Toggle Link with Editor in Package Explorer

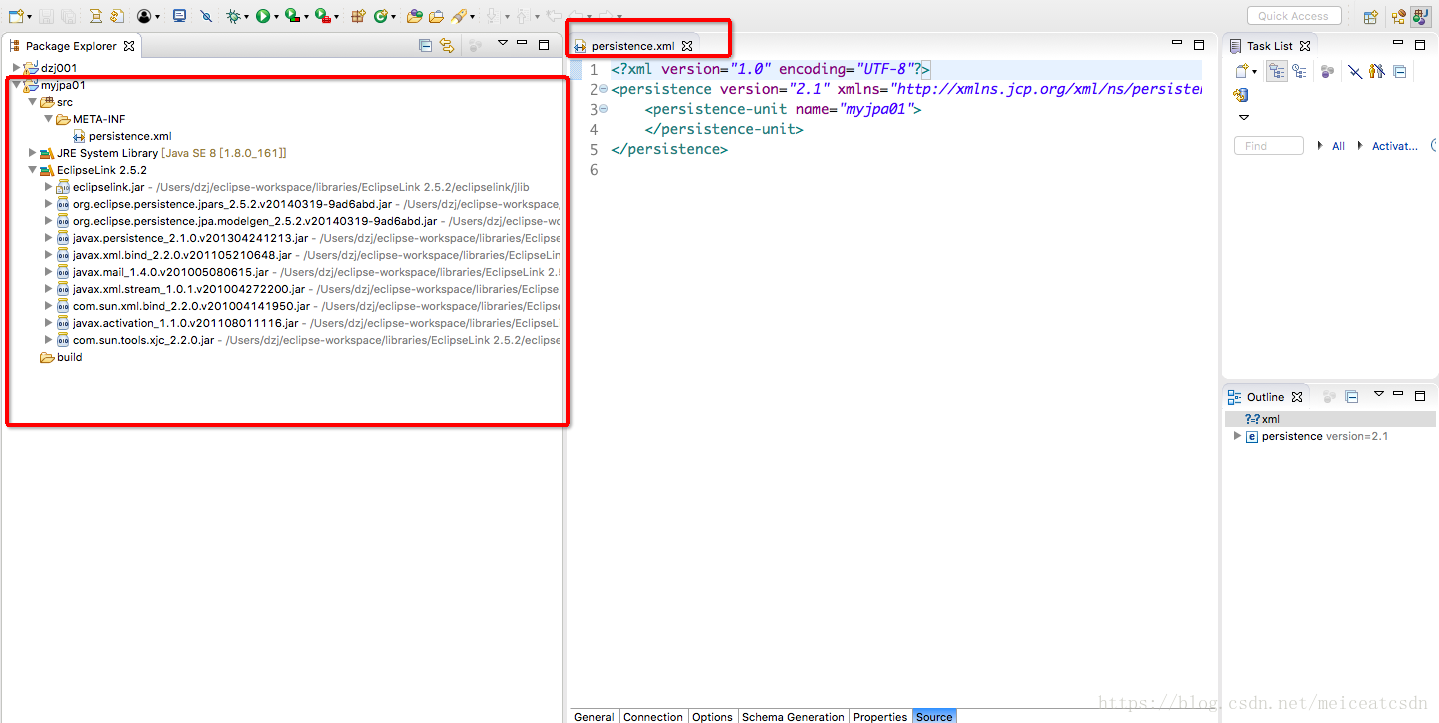pyautogui.click(x=447, y=45)
